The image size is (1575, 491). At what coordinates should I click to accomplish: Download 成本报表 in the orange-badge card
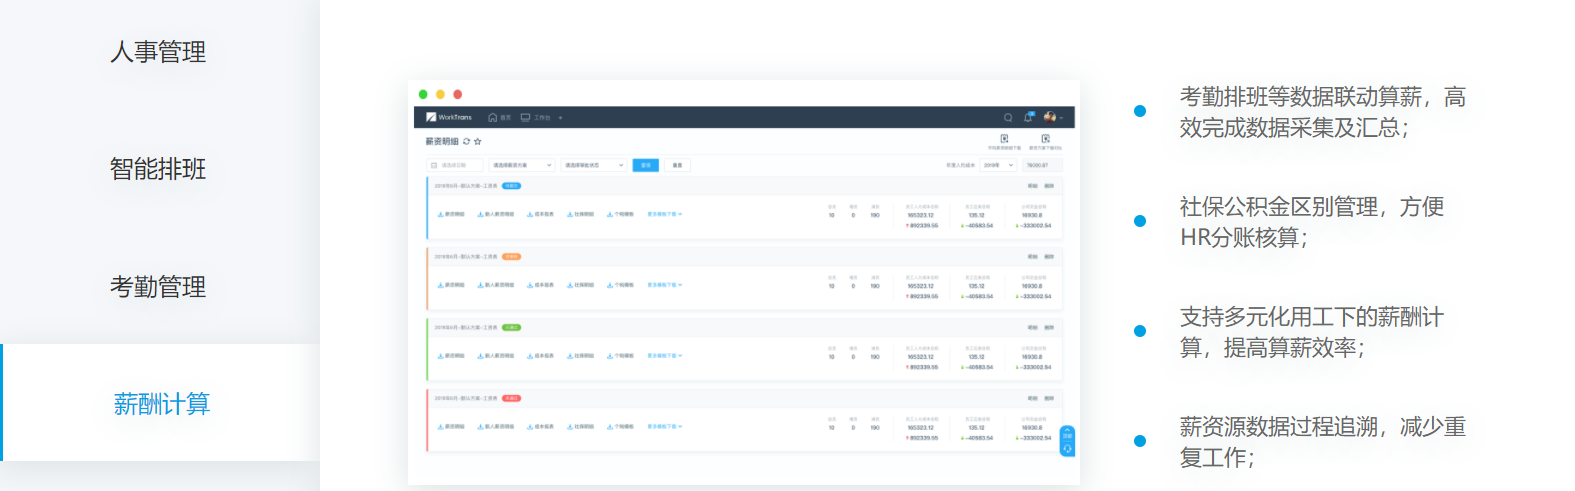[541, 285]
